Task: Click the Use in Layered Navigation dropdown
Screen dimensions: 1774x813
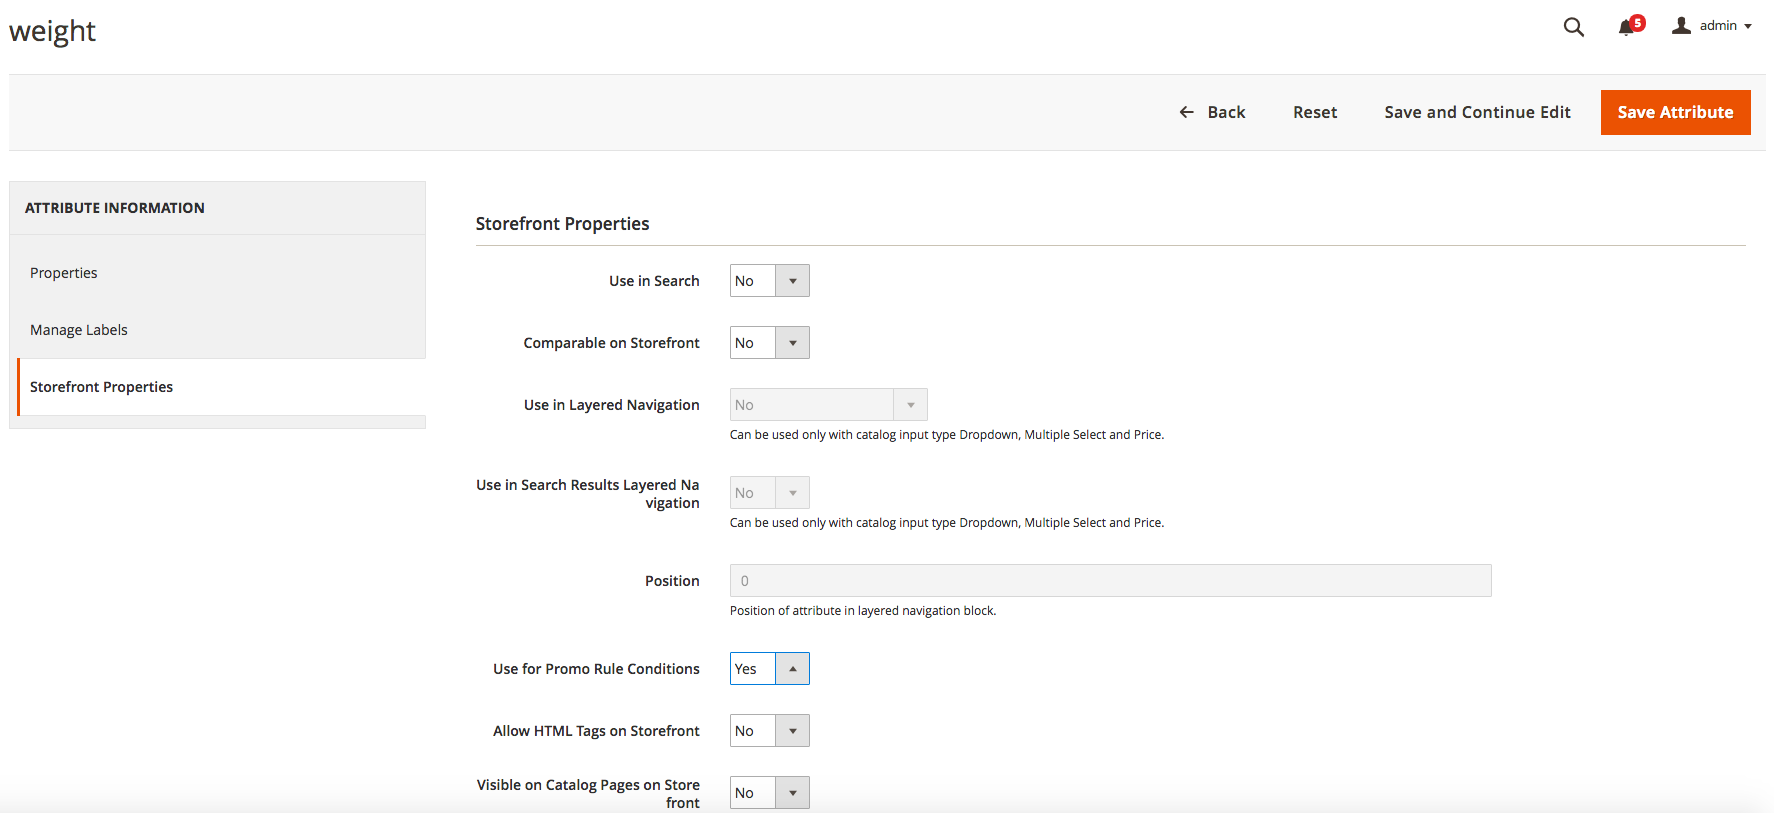Action: [x=828, y=405]
